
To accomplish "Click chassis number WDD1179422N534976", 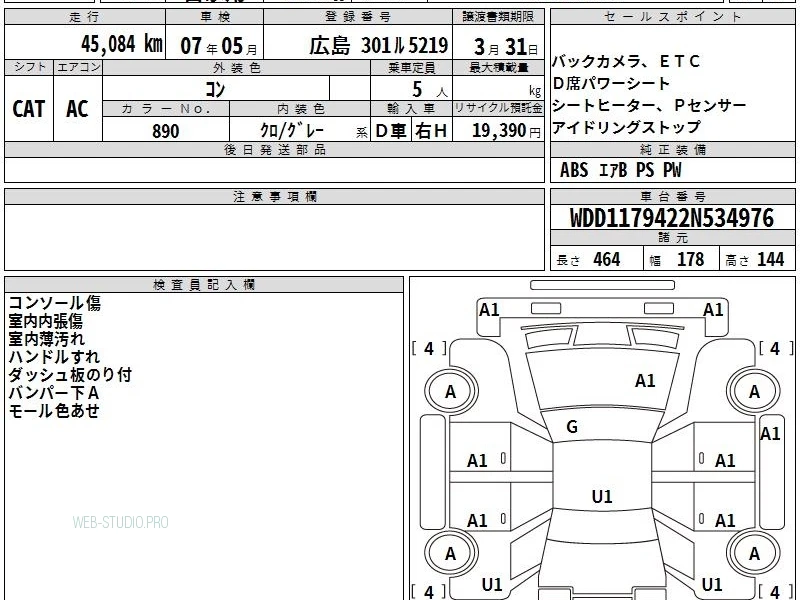I will (x=671, y=218).
